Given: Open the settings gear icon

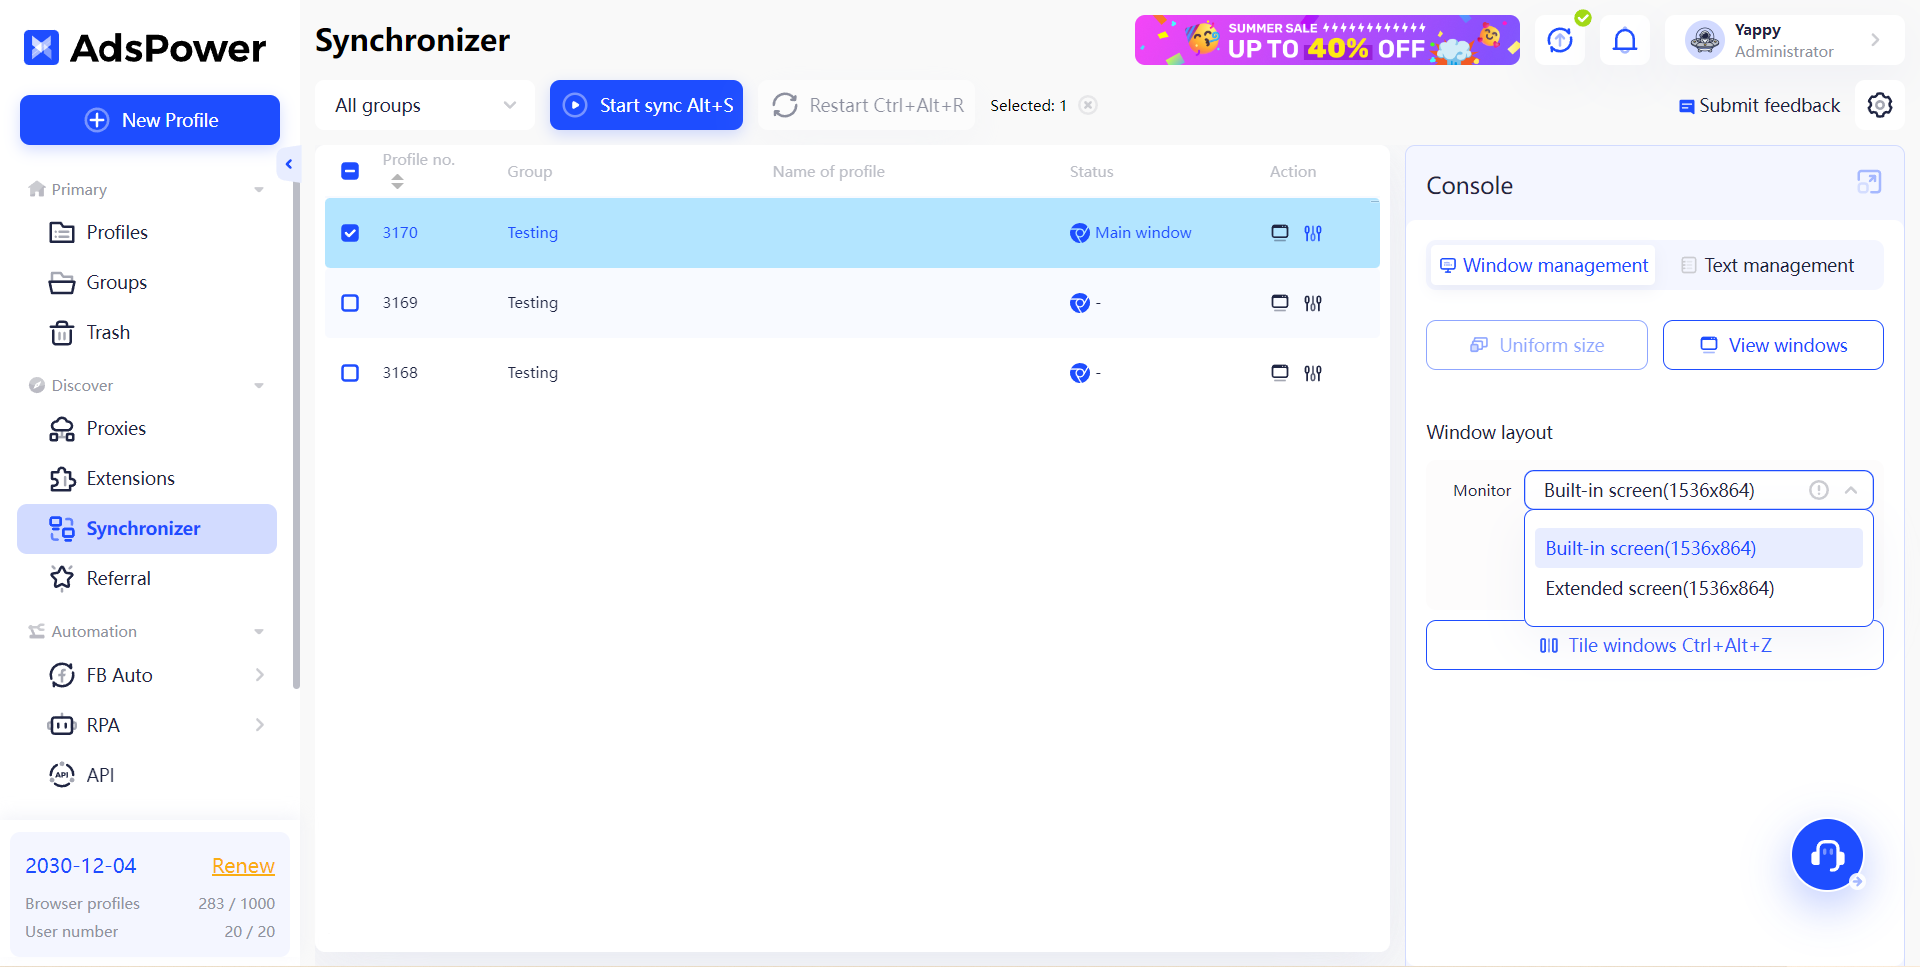Looking at the screenshot, I should pyautogui.click(x=1880, y=105).
